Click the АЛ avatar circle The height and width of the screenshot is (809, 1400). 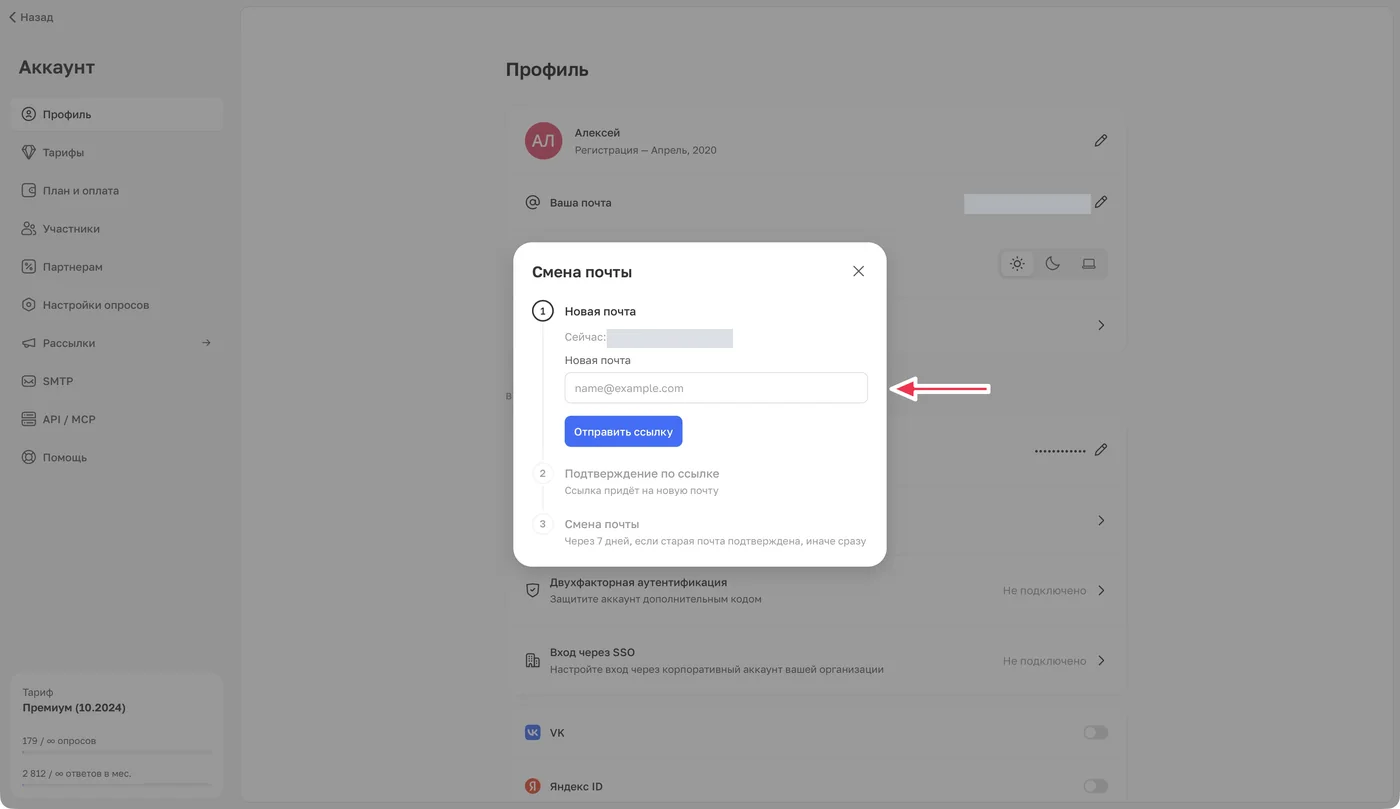pos(543,141)
